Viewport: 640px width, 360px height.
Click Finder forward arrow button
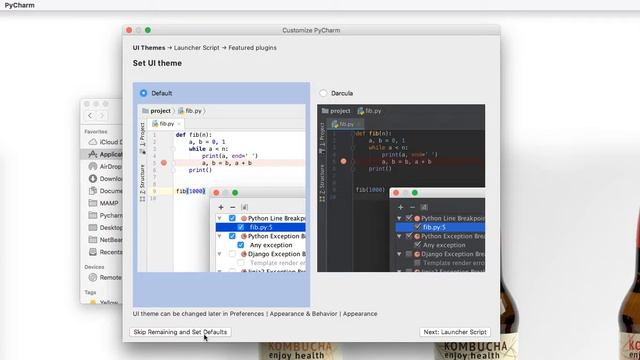point(102,116)
